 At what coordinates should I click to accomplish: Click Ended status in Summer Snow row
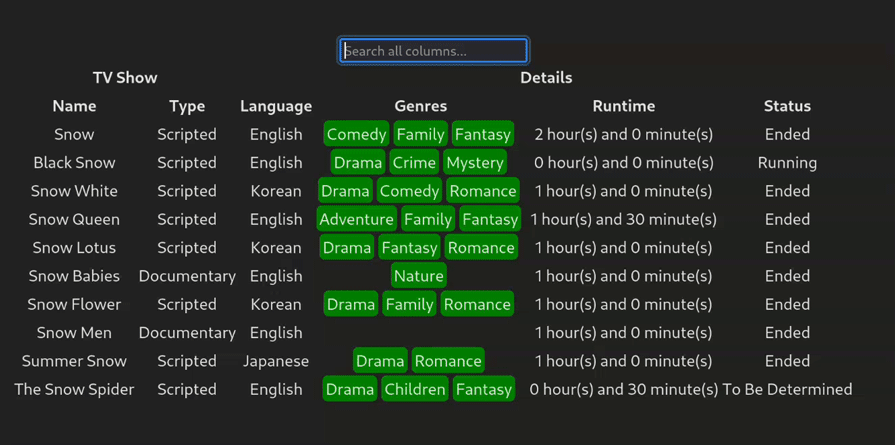787,361
